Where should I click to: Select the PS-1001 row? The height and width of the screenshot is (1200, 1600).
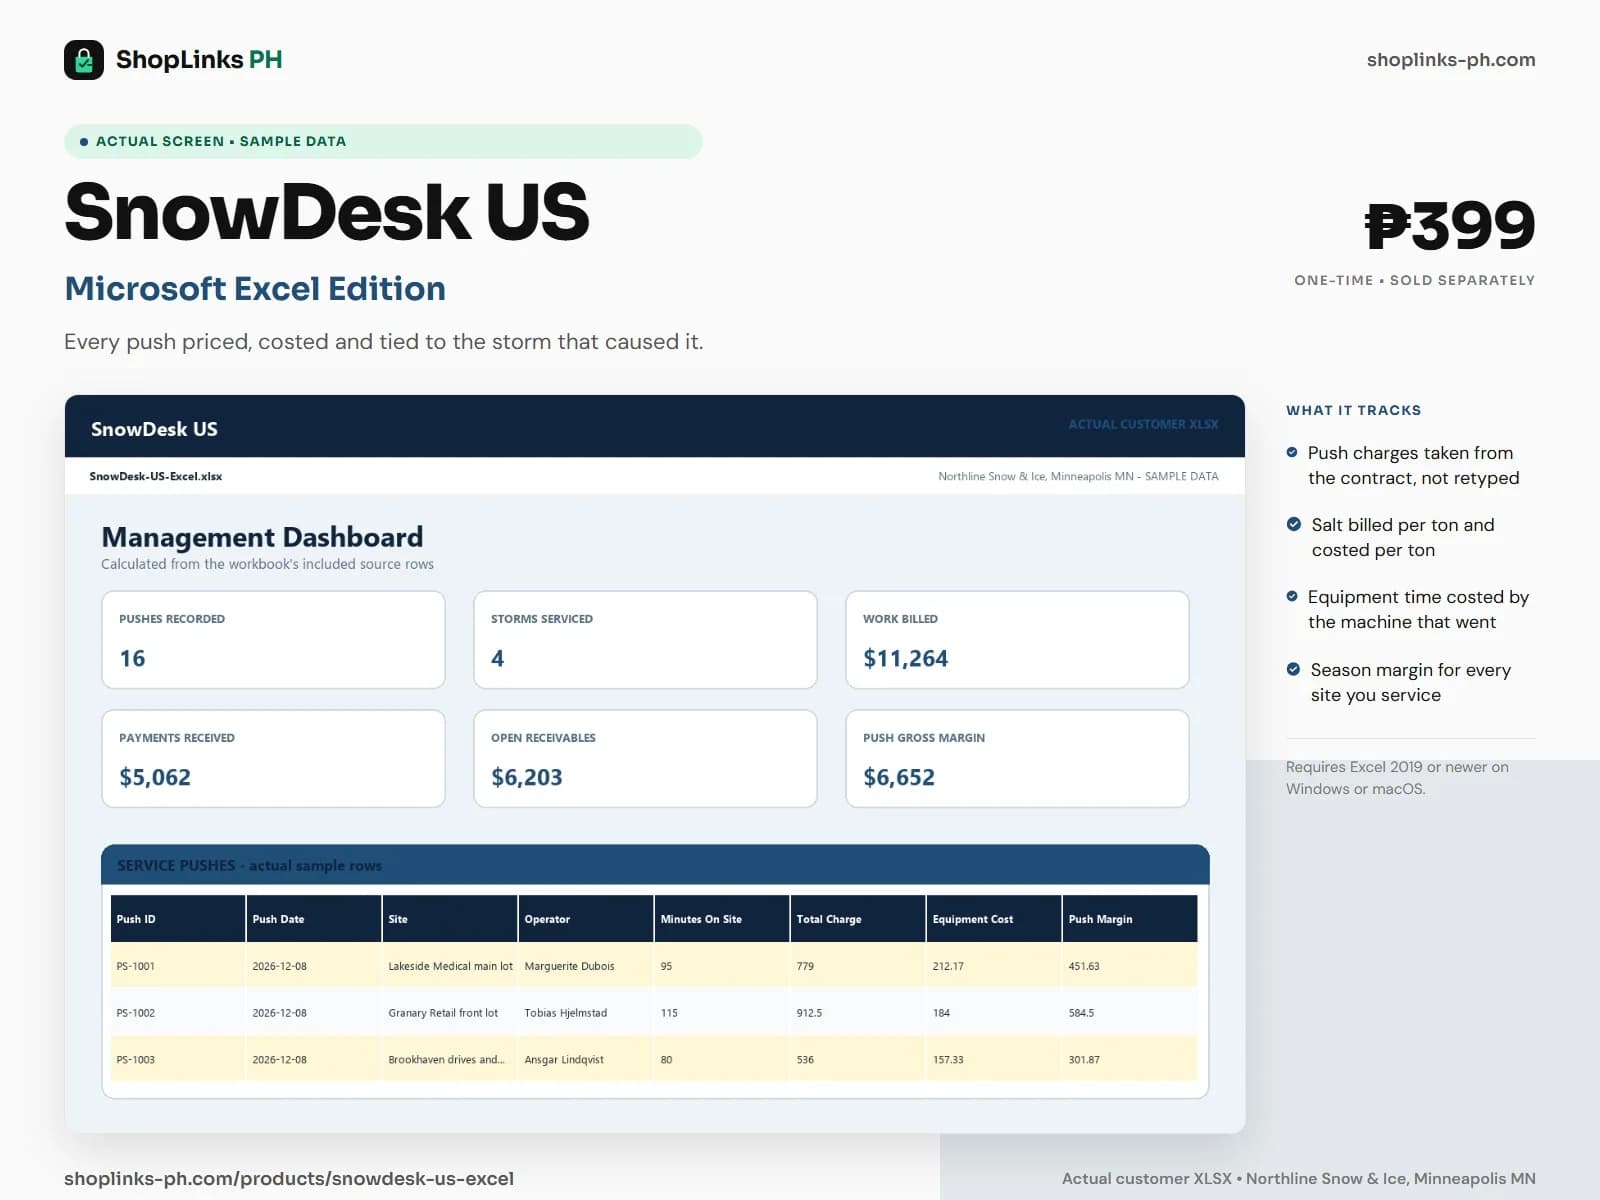654,966
